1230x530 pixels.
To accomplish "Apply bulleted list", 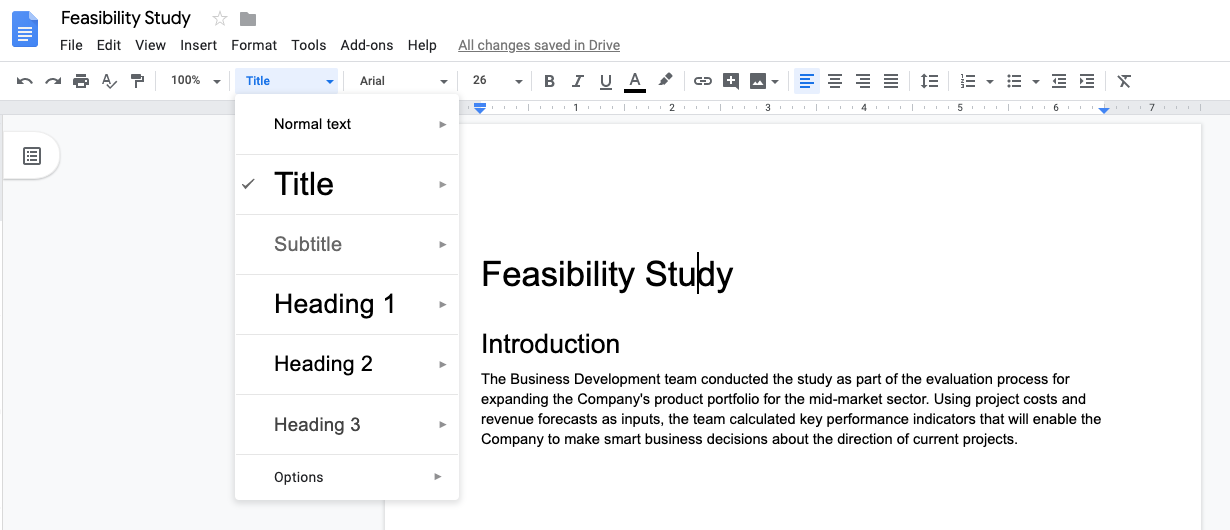I will point(1014,81).
